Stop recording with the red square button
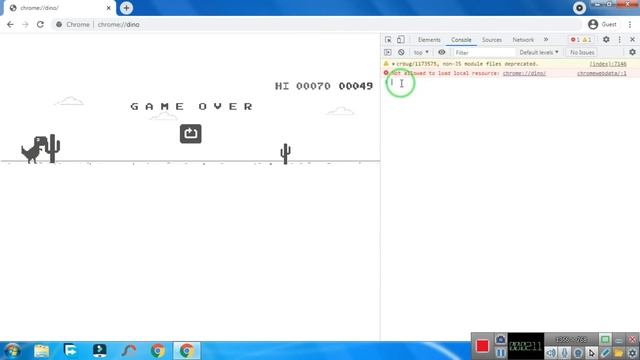This screenshot has width=640, height=360. coord(482,346)
